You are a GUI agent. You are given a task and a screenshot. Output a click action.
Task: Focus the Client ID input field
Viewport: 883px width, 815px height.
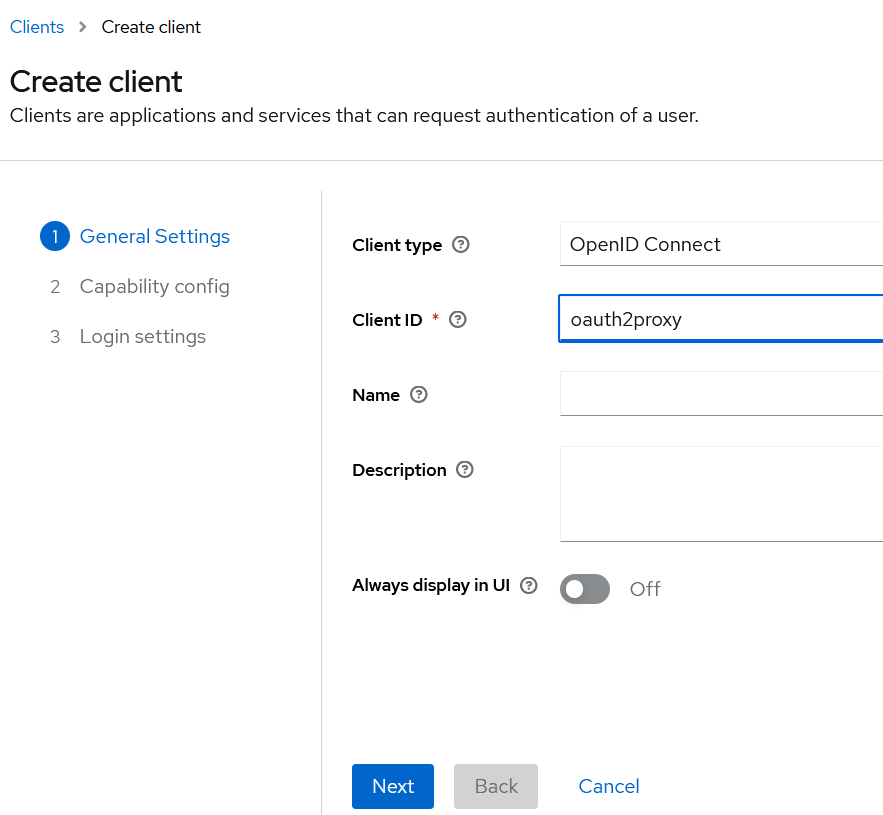720,320
